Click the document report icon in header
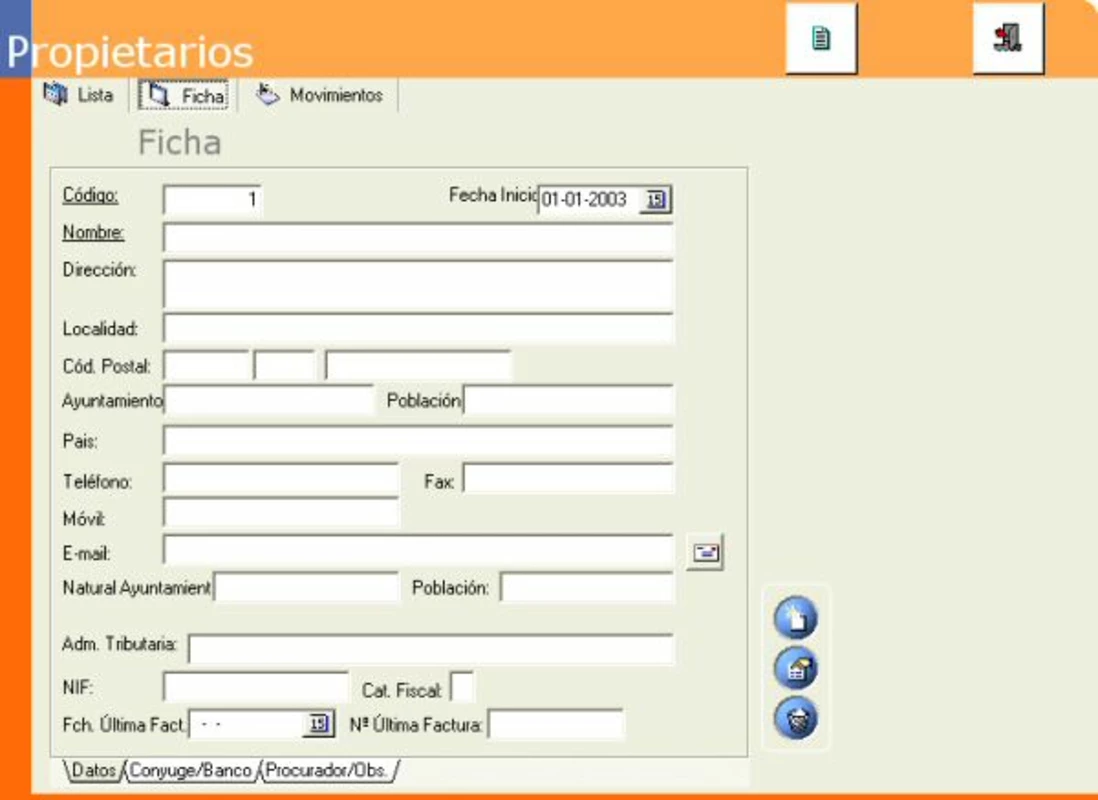The width and height of the screenshot is (1098, 800). 821,39
